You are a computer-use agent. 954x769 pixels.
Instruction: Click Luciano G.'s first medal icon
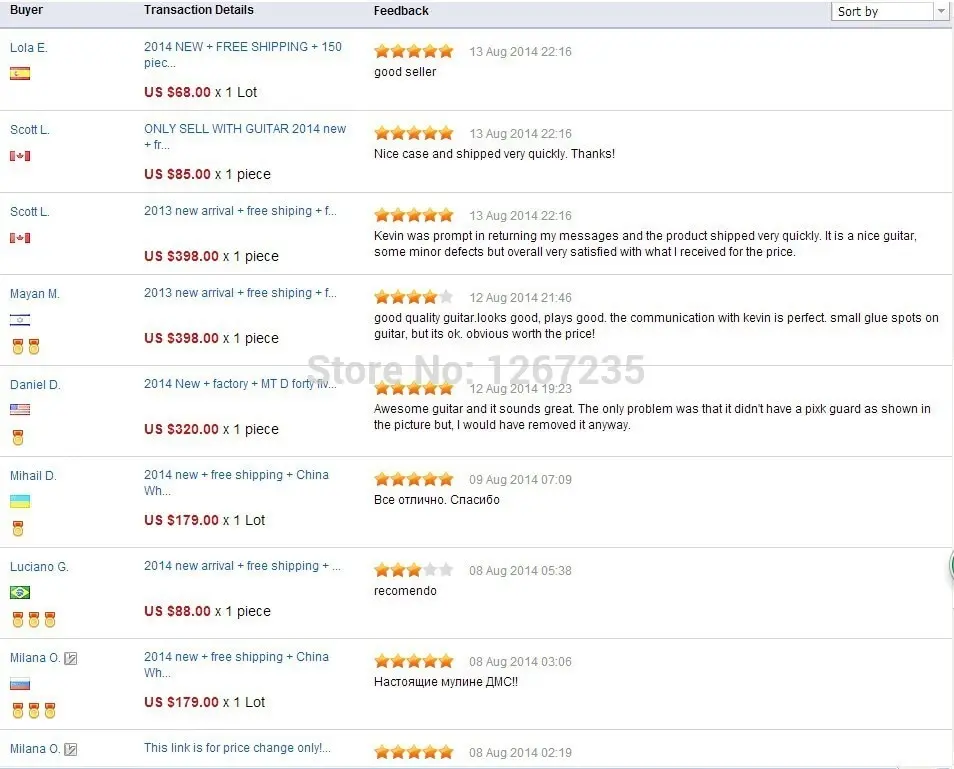coord(18,619)
